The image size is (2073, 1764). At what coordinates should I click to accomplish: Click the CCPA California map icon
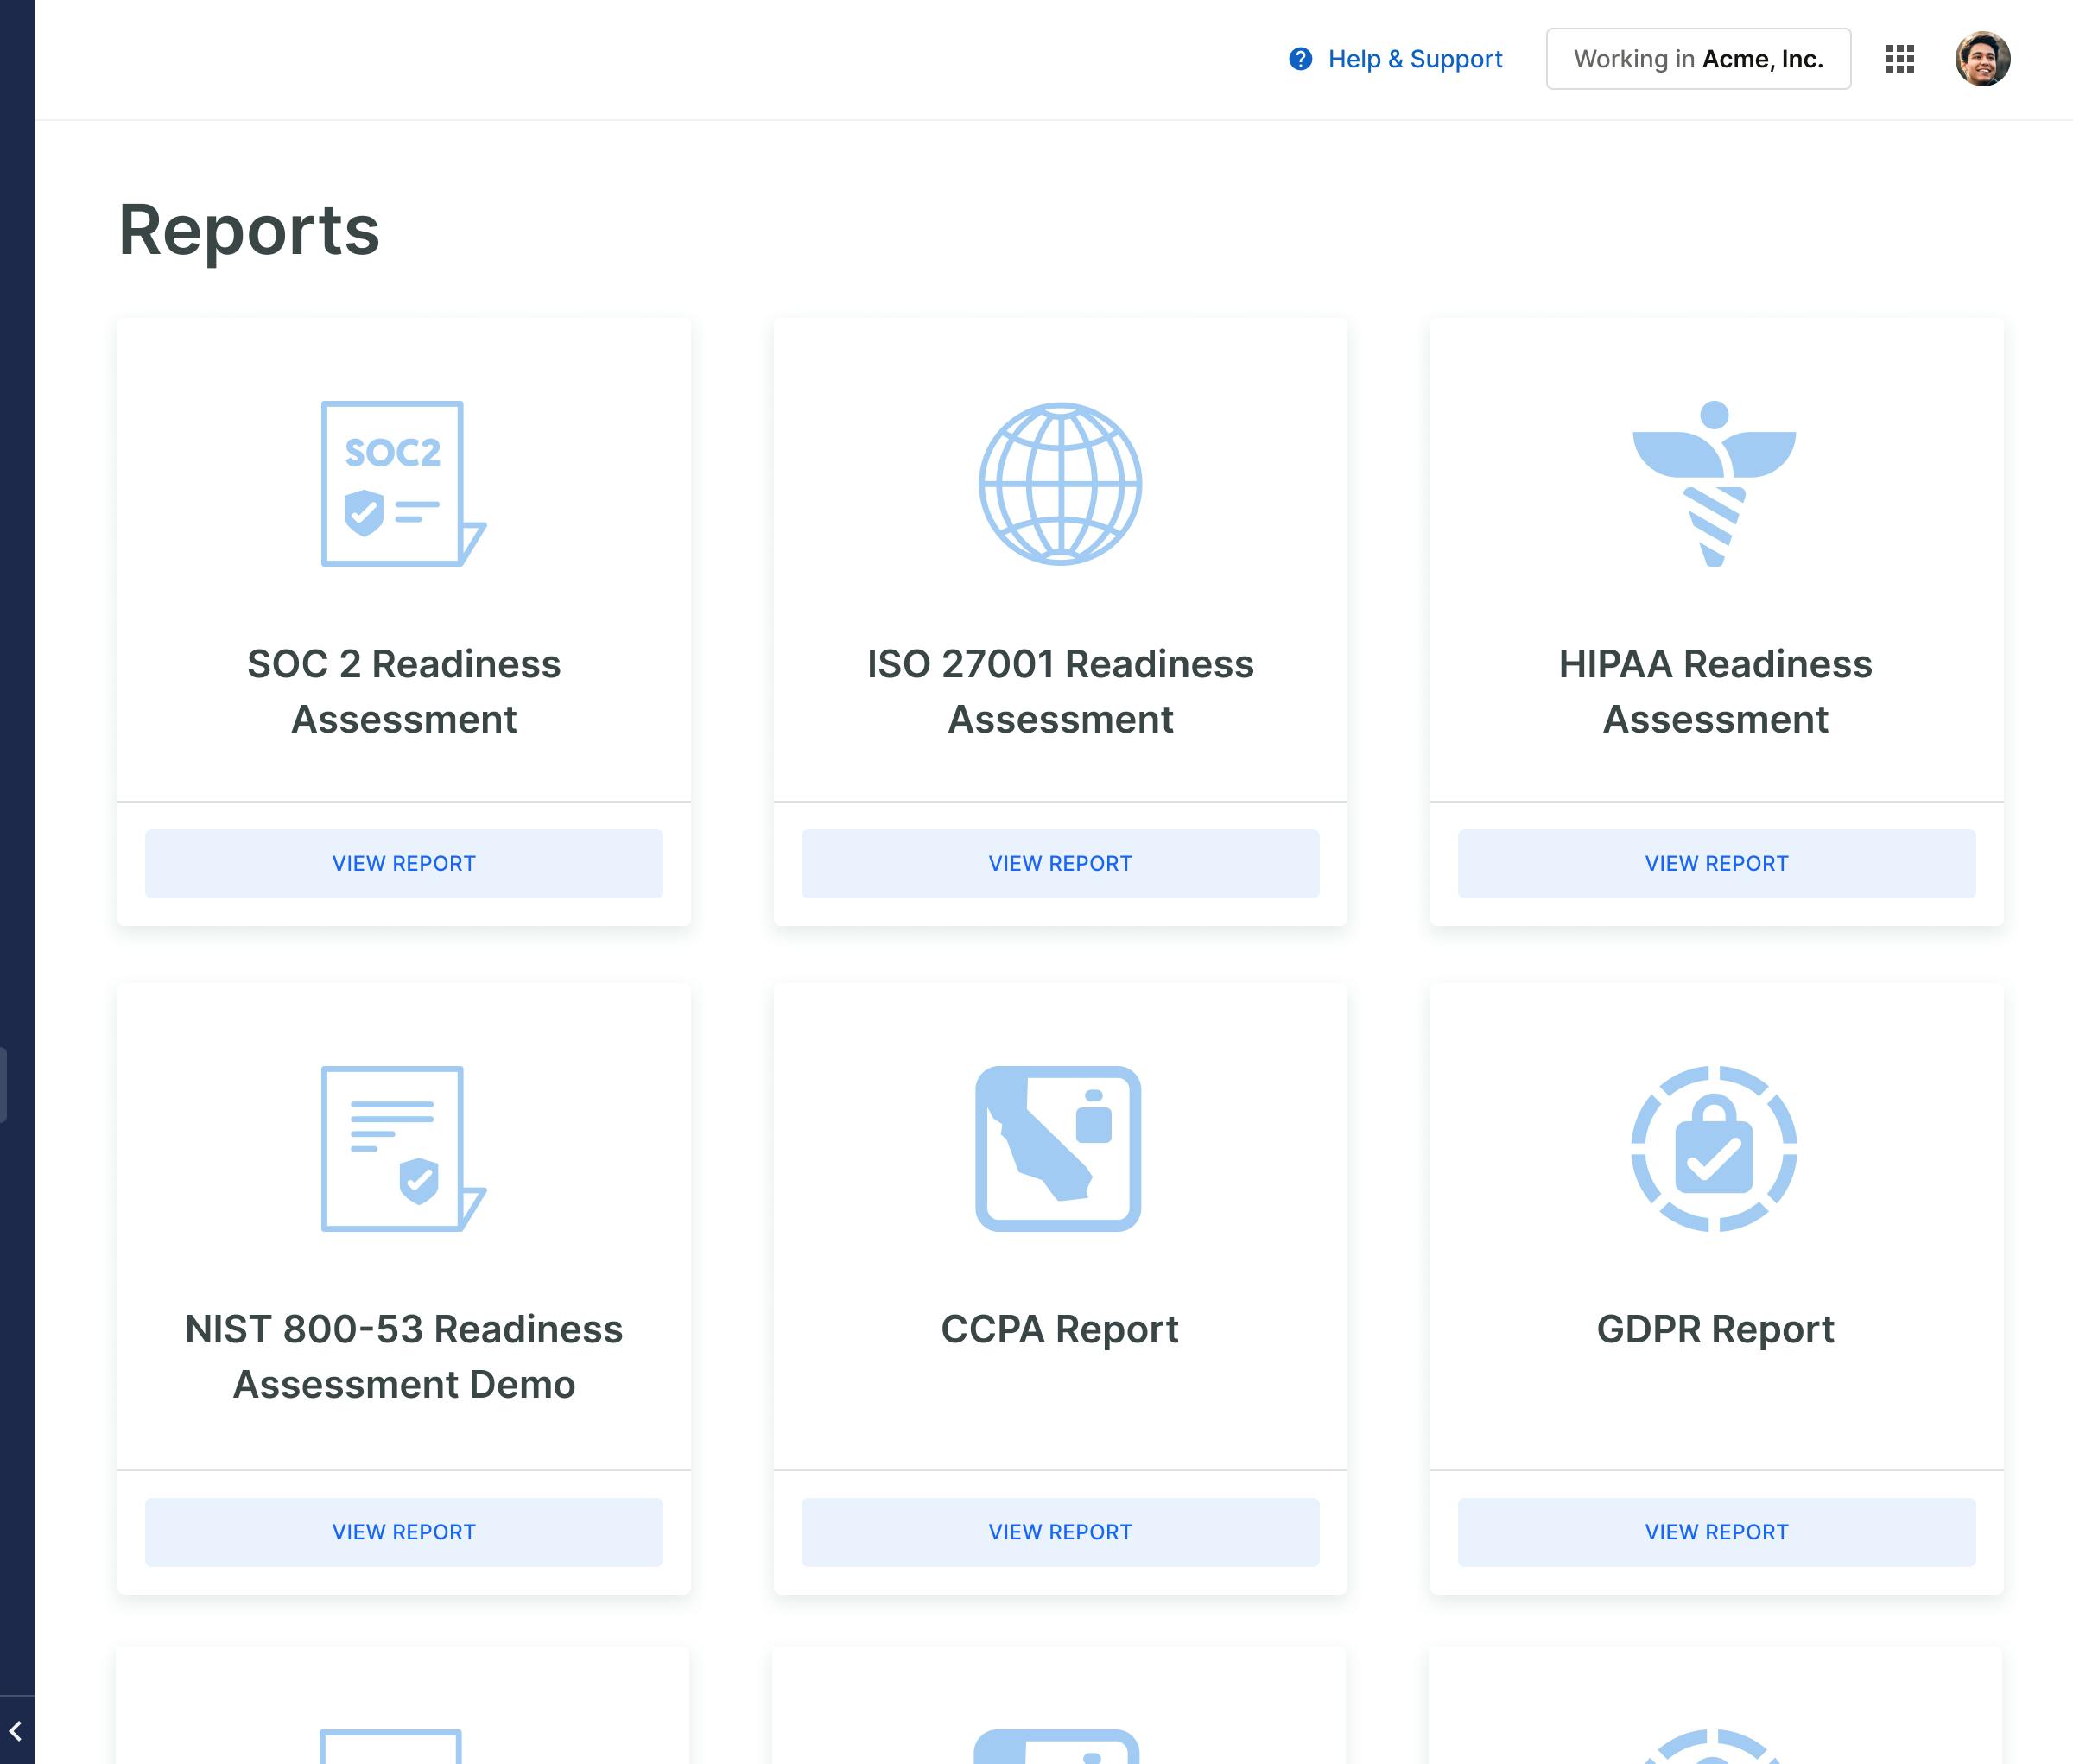tap(1058, 1148)
